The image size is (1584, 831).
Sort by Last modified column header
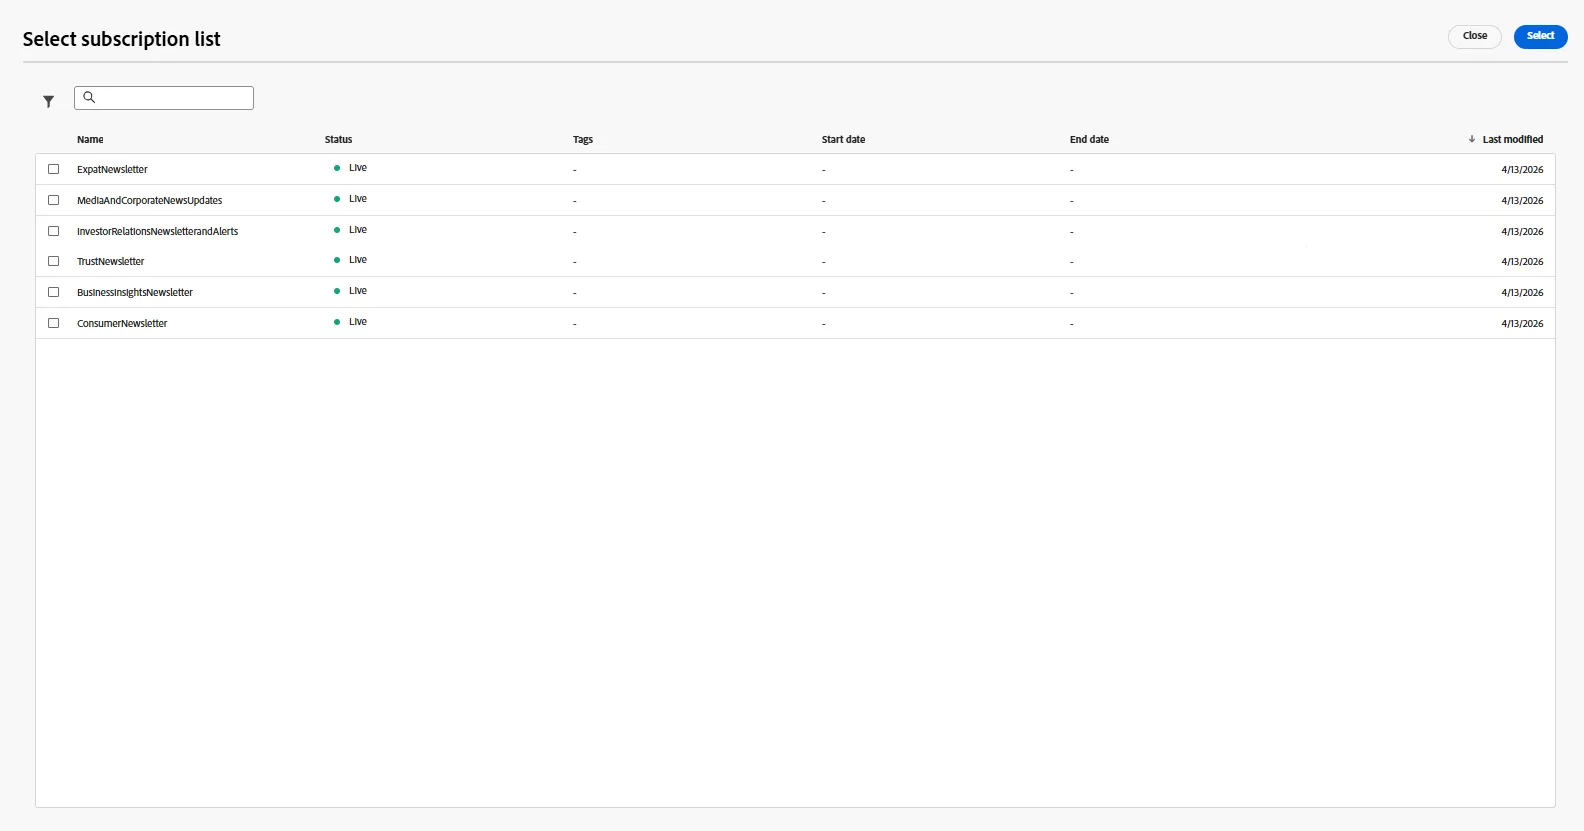pos(1513,139)
